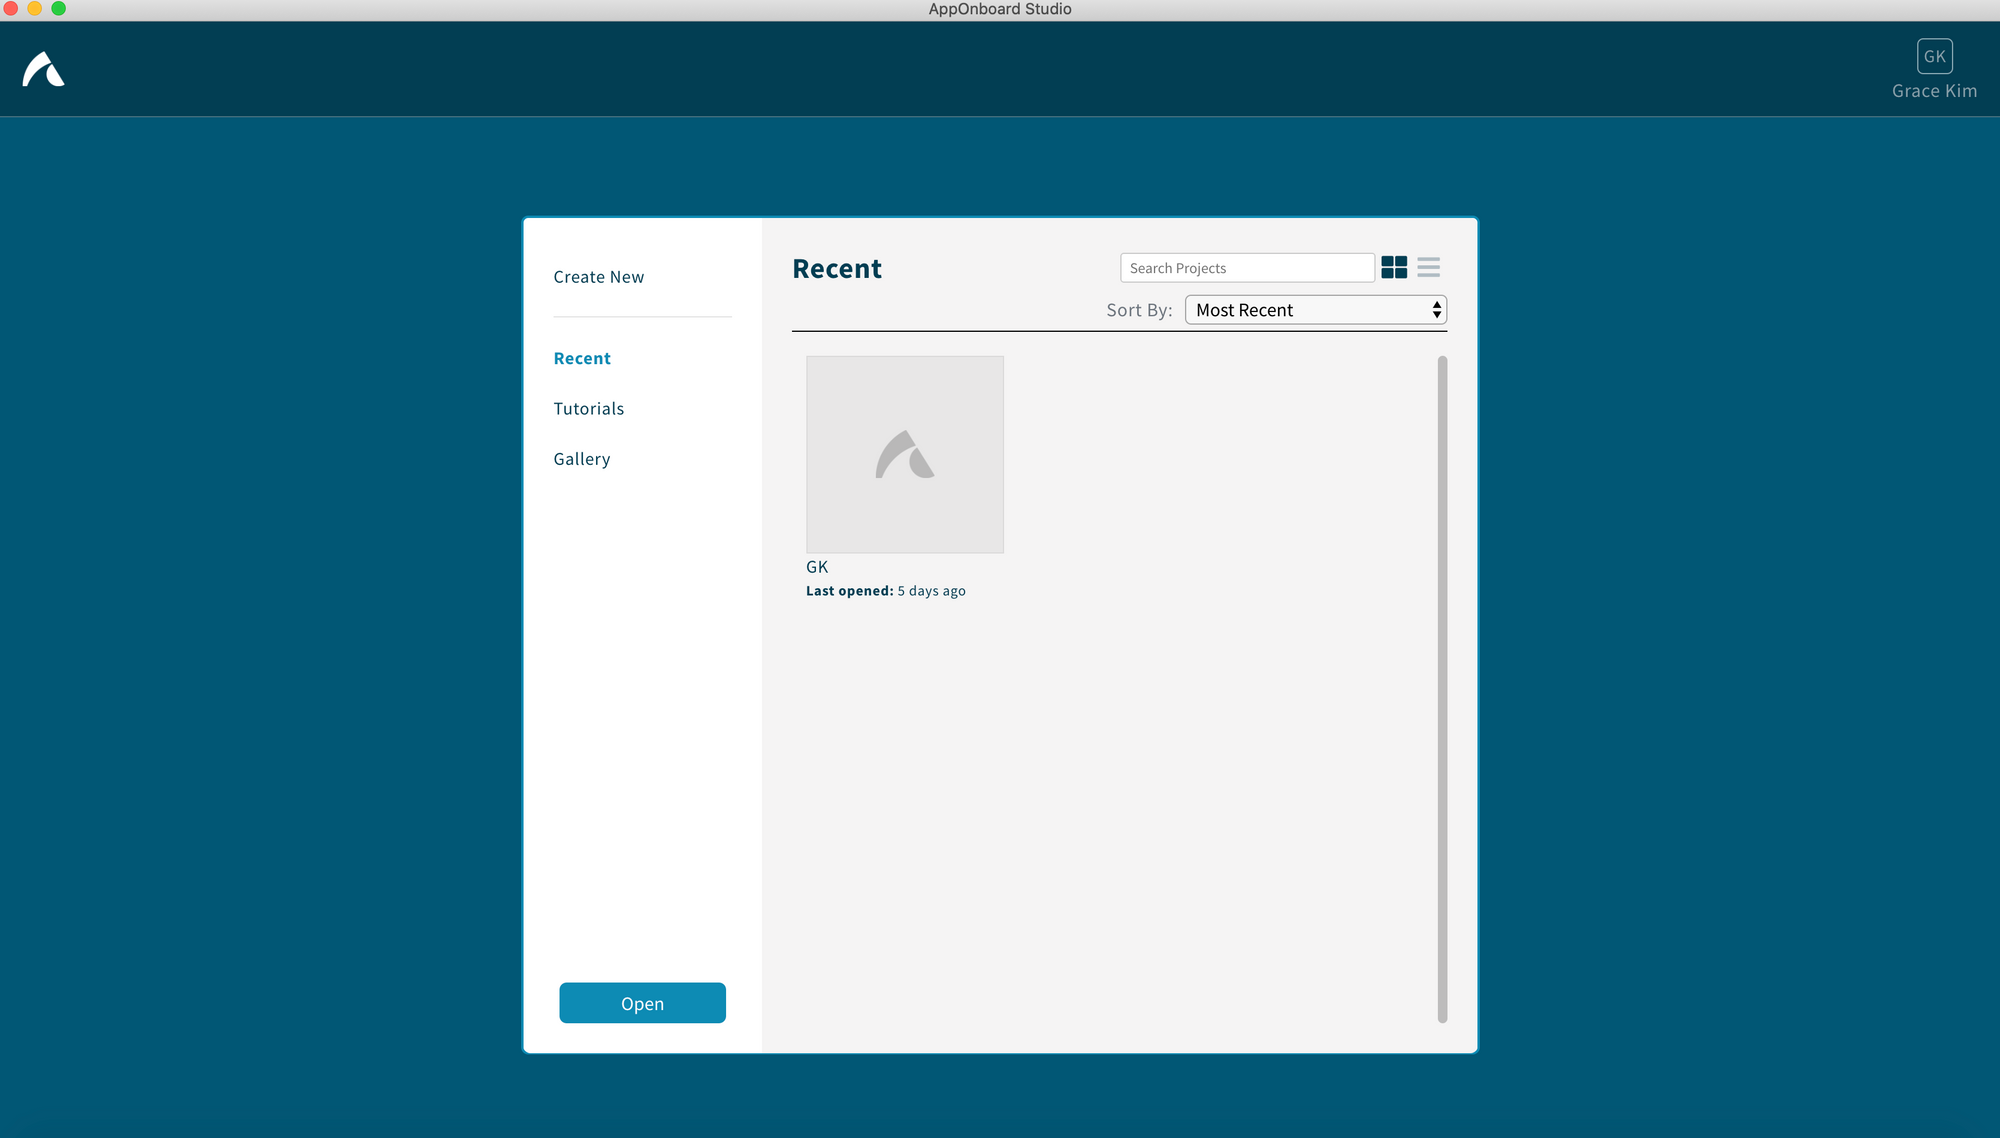The height and width of the screenshot is (1138, 2000).
Task: Select Create New in sidebar
Action: [x=598, y=277]
